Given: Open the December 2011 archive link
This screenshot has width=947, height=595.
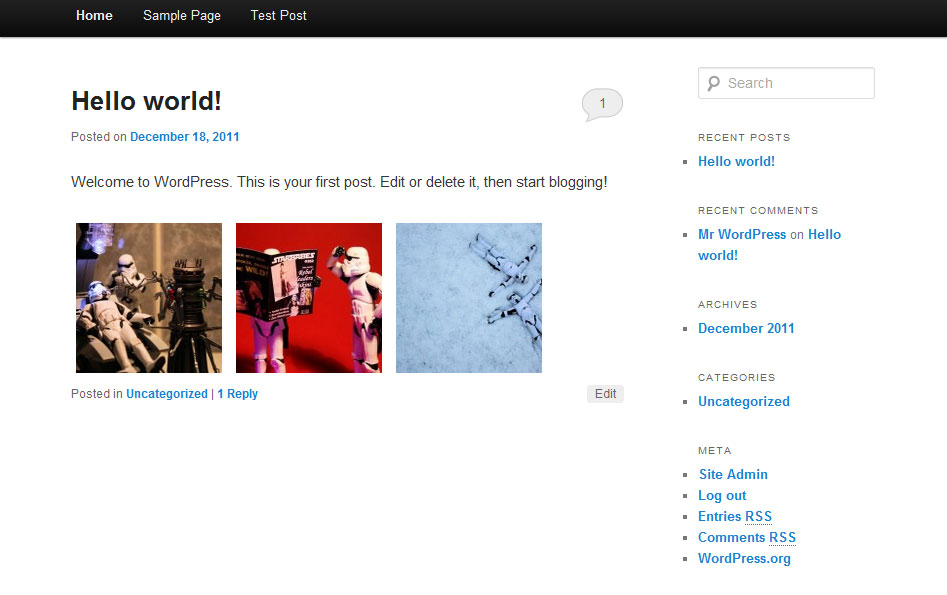Looking at the screenshot, I should coord(746,329).
